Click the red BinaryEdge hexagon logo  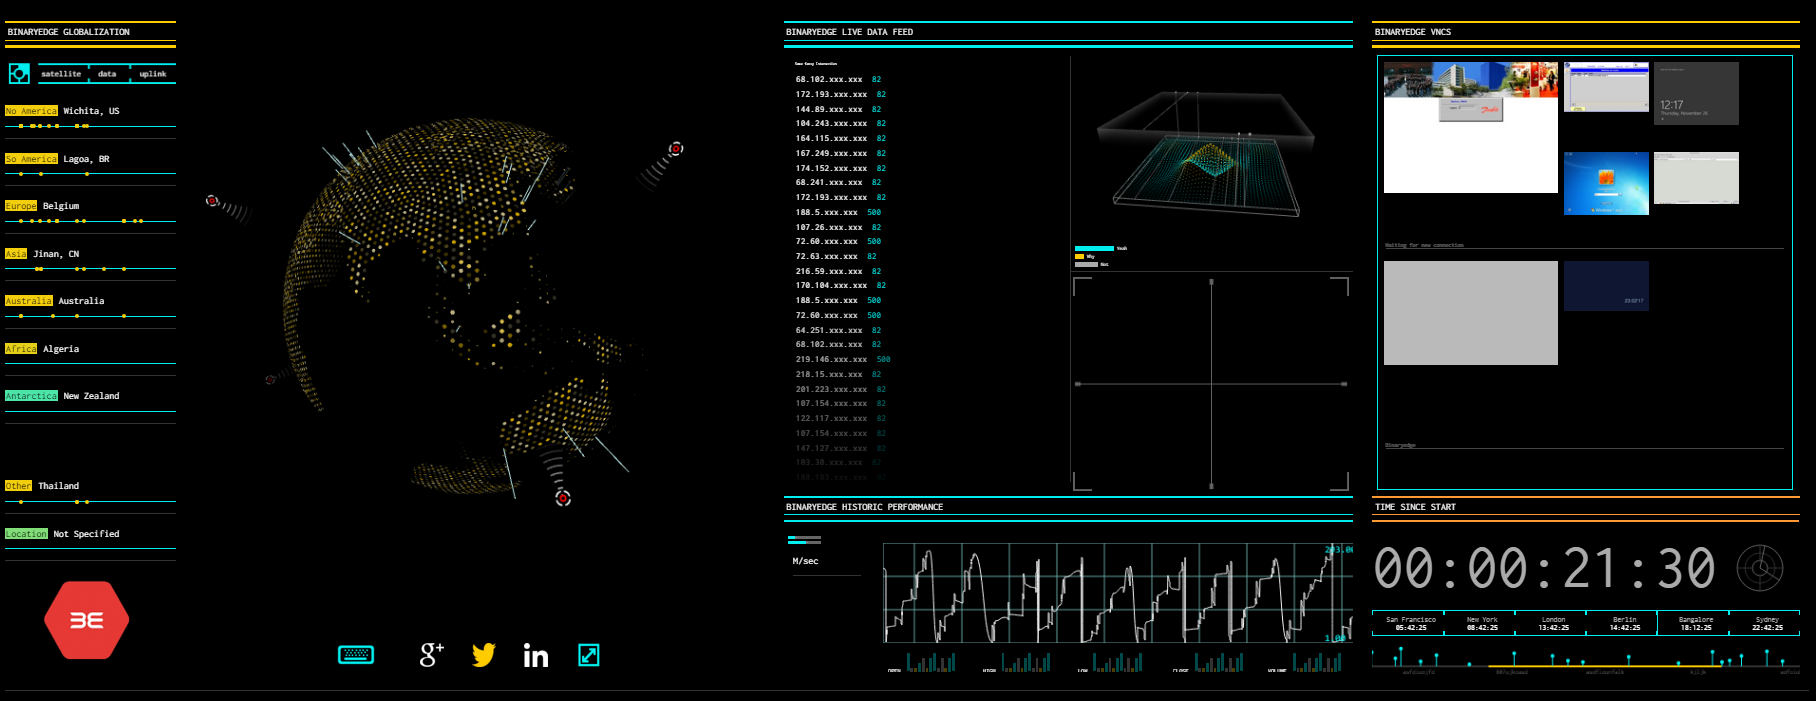point(87,620)
